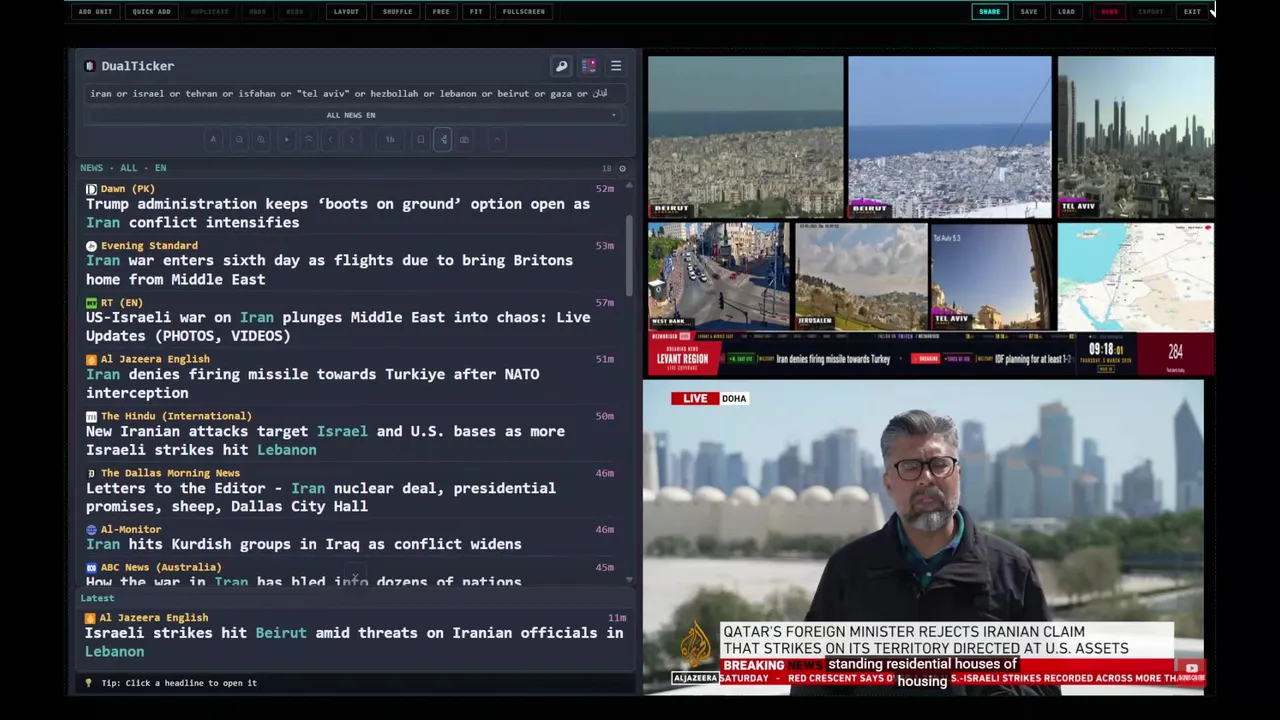Enter FULLSCREEN mode
The width and height of the screenshot is (1280, 720).
pos(524,12)
